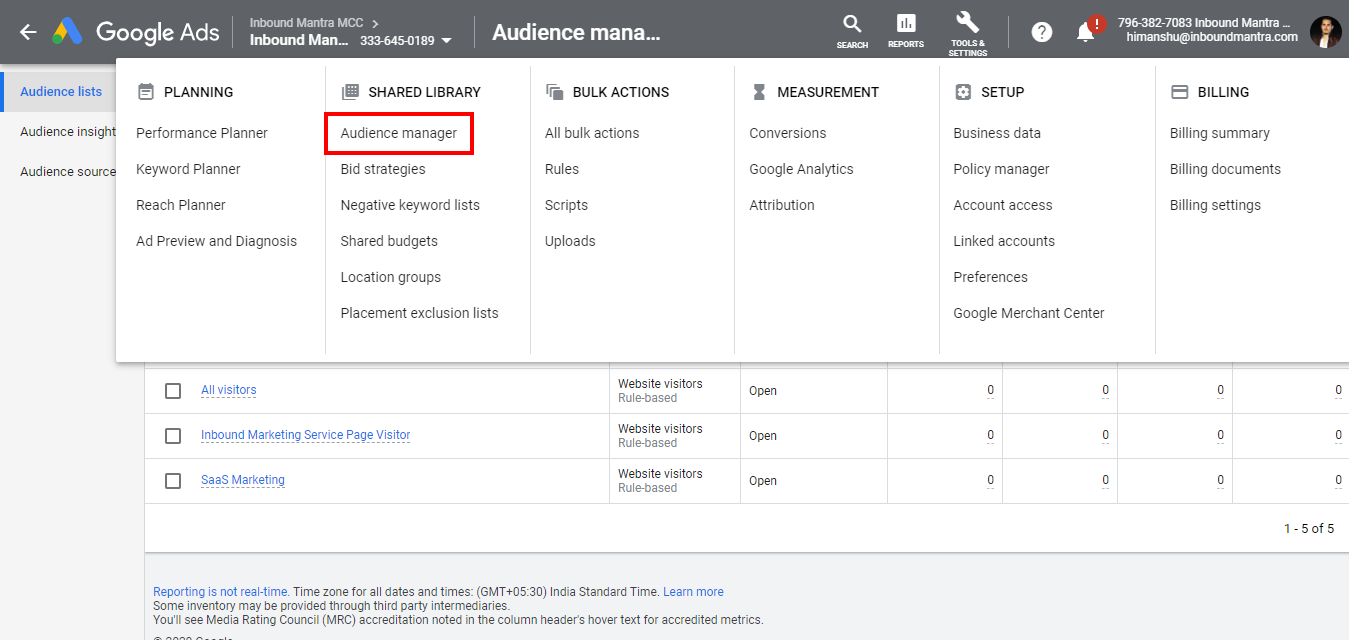Image resolution: width=1349 pixels, height=640 pixels.
Task: Click the Learn more link
Action: pyautogui.click(x=693, y=592)
